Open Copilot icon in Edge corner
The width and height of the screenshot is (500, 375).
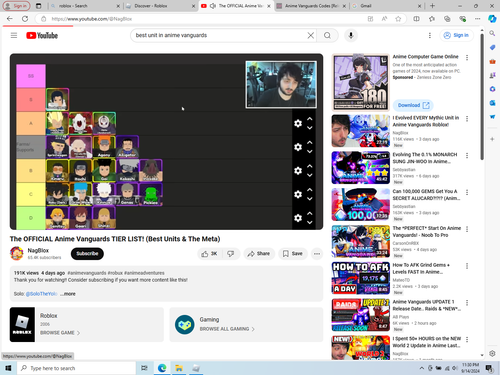(492, 19)
